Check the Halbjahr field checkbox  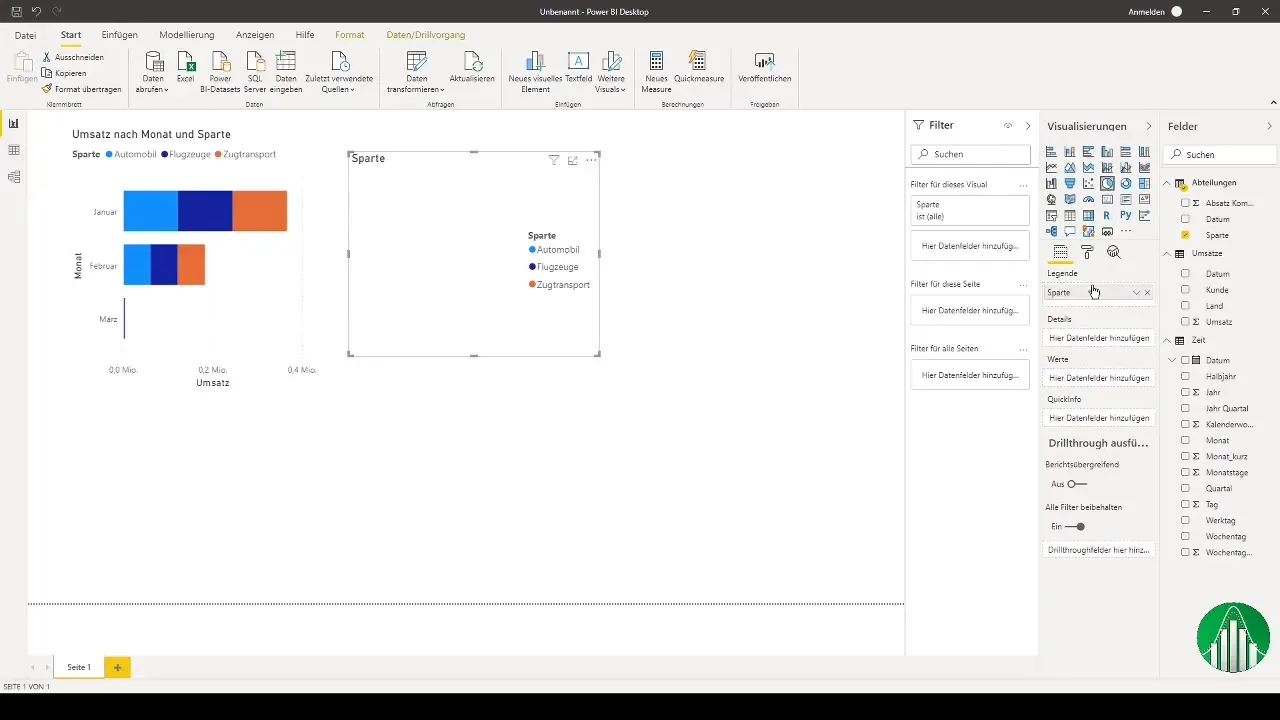(x=1185, y=376)
